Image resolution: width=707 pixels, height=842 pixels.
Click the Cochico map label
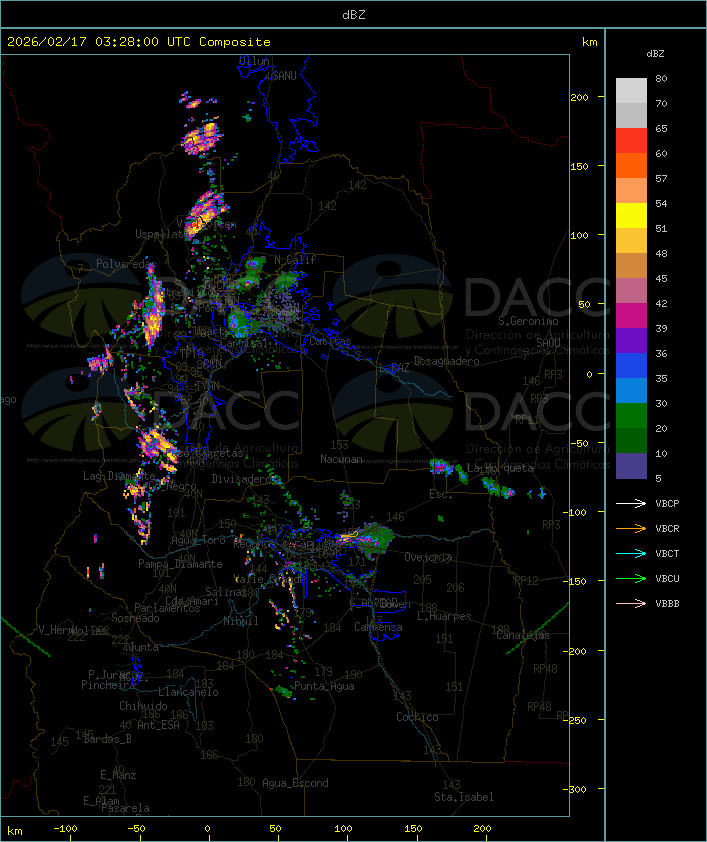(x=417, y=717)
